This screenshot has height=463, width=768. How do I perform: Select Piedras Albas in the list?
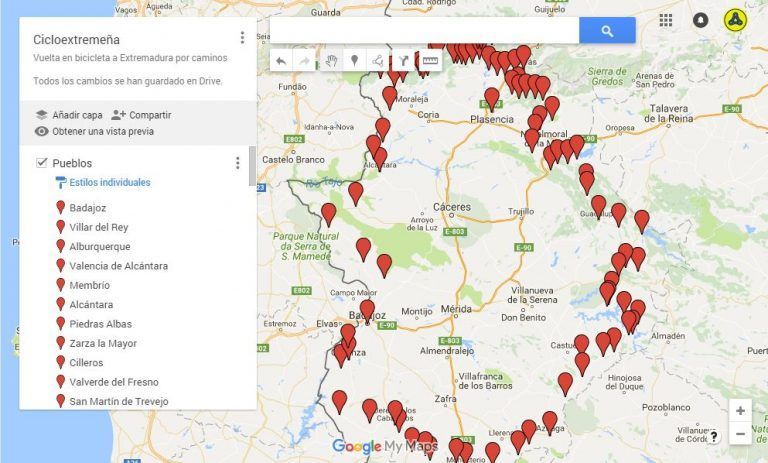[100, 324]
